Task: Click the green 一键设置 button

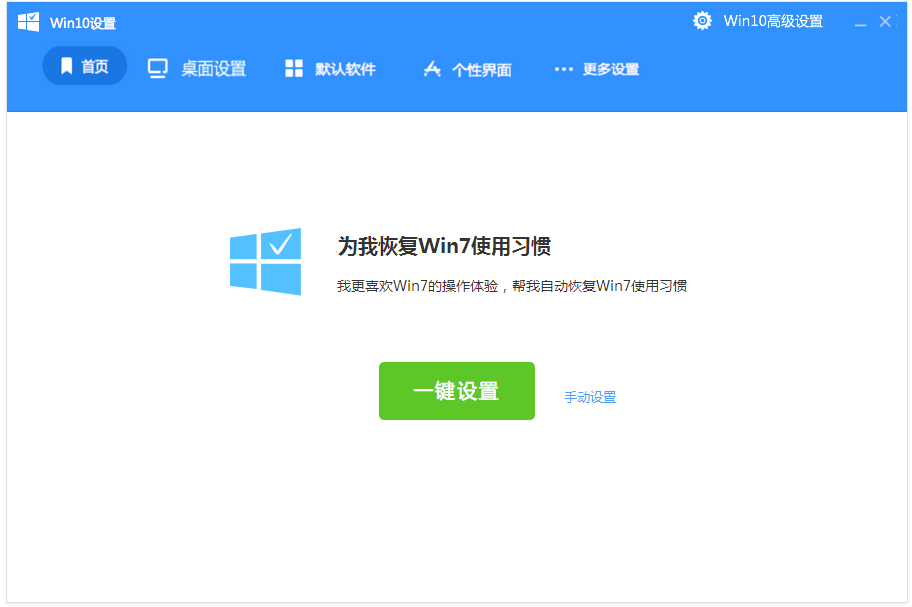Action: click(456, 390)
